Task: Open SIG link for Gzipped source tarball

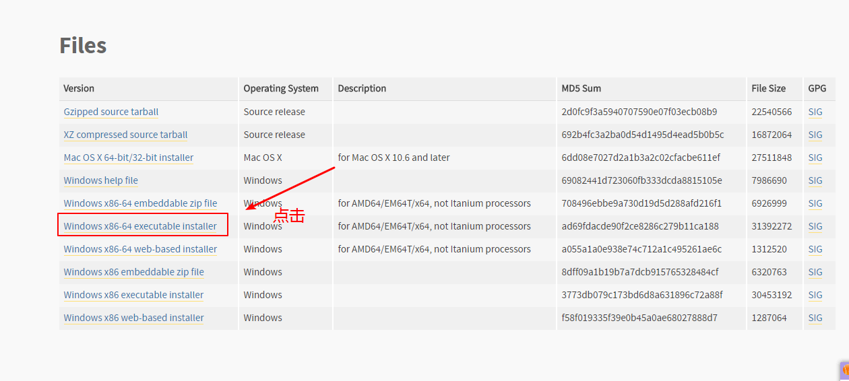Action: pos(815,112)
